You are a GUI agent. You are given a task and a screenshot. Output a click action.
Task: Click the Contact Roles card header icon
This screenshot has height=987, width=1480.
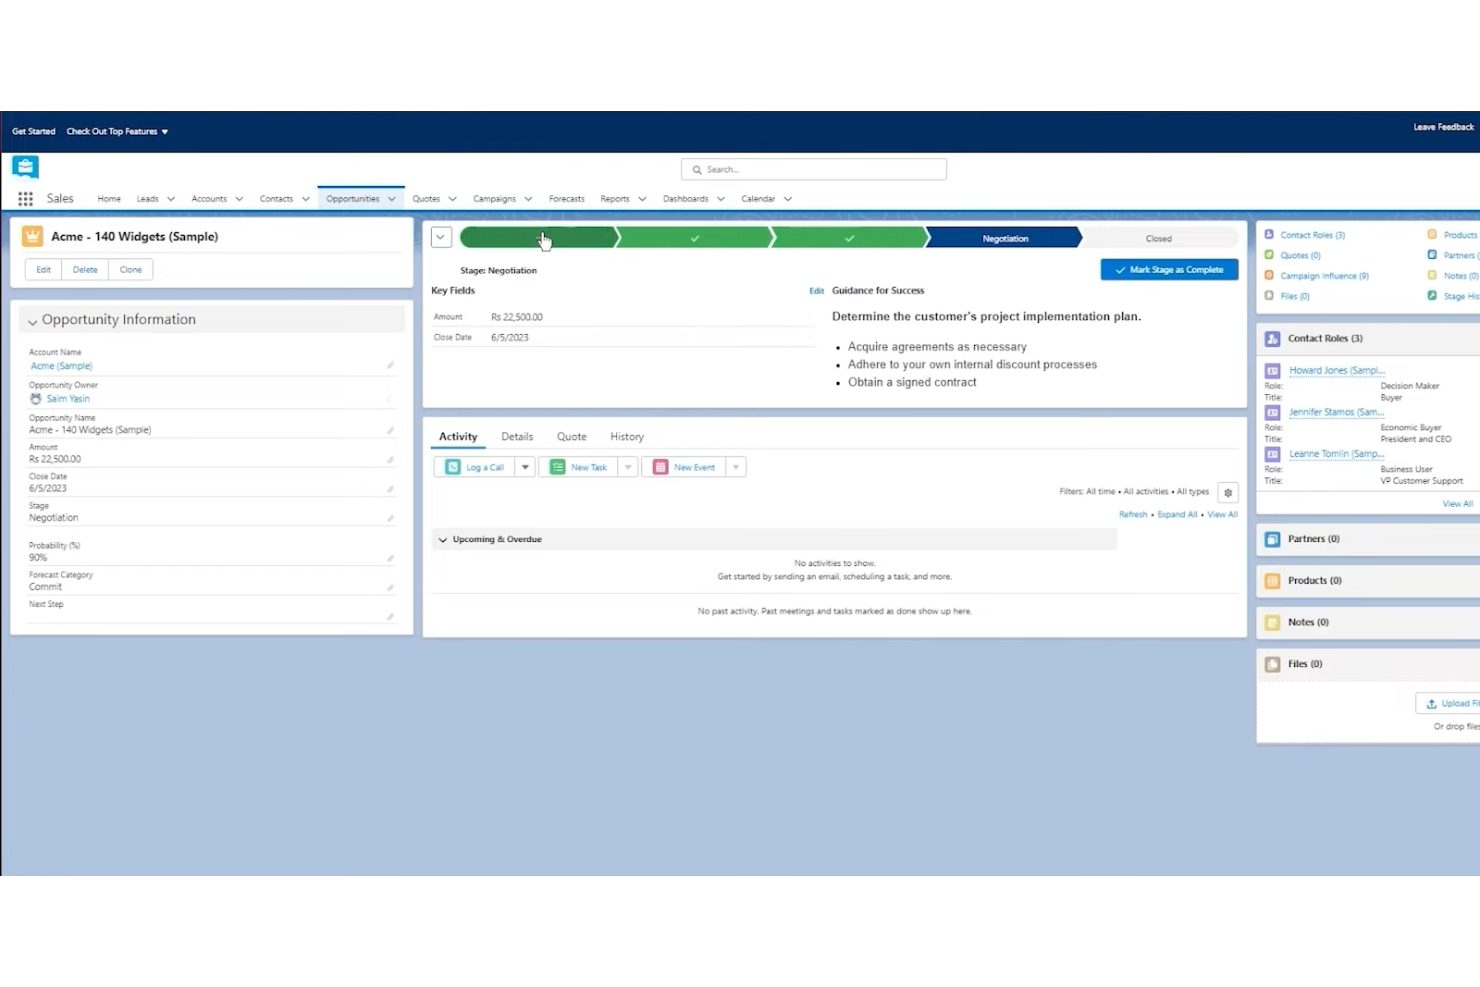tap(1272, 339)
